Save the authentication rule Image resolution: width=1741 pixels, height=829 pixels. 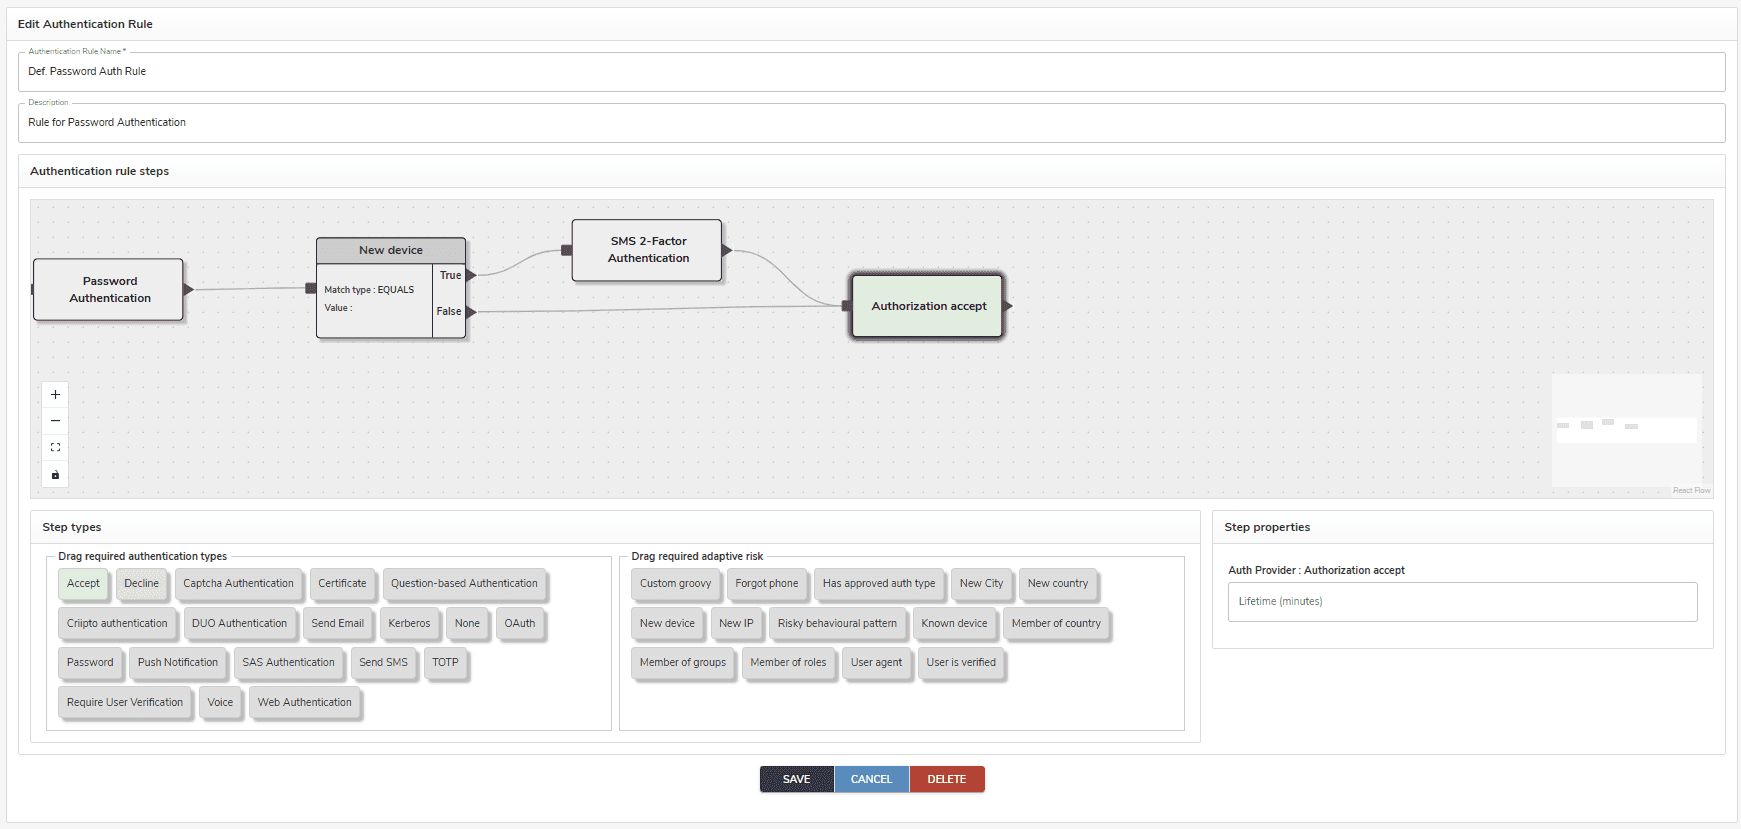click(x=796, y=779)
